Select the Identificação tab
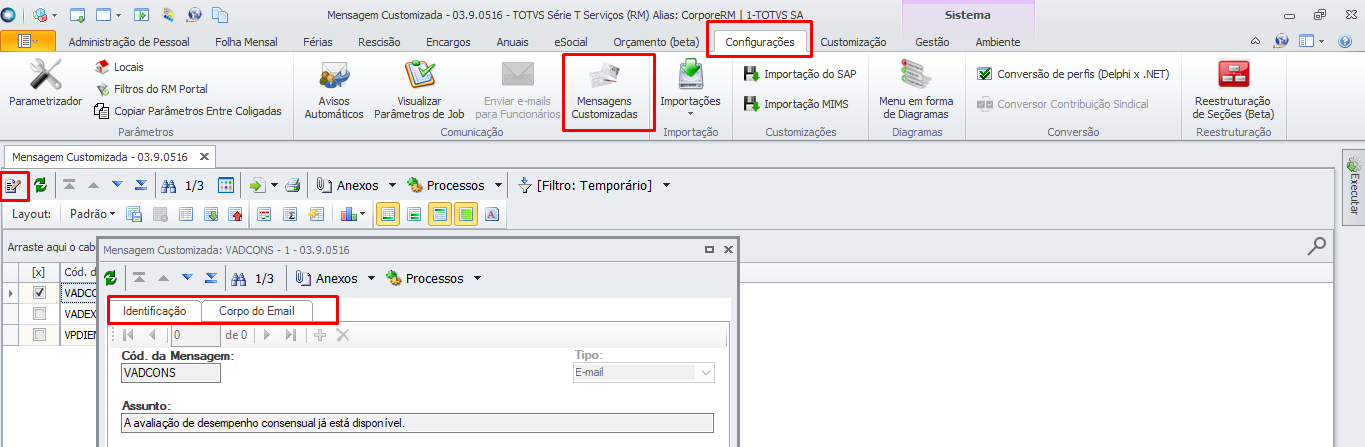 (x=154, y=311)
